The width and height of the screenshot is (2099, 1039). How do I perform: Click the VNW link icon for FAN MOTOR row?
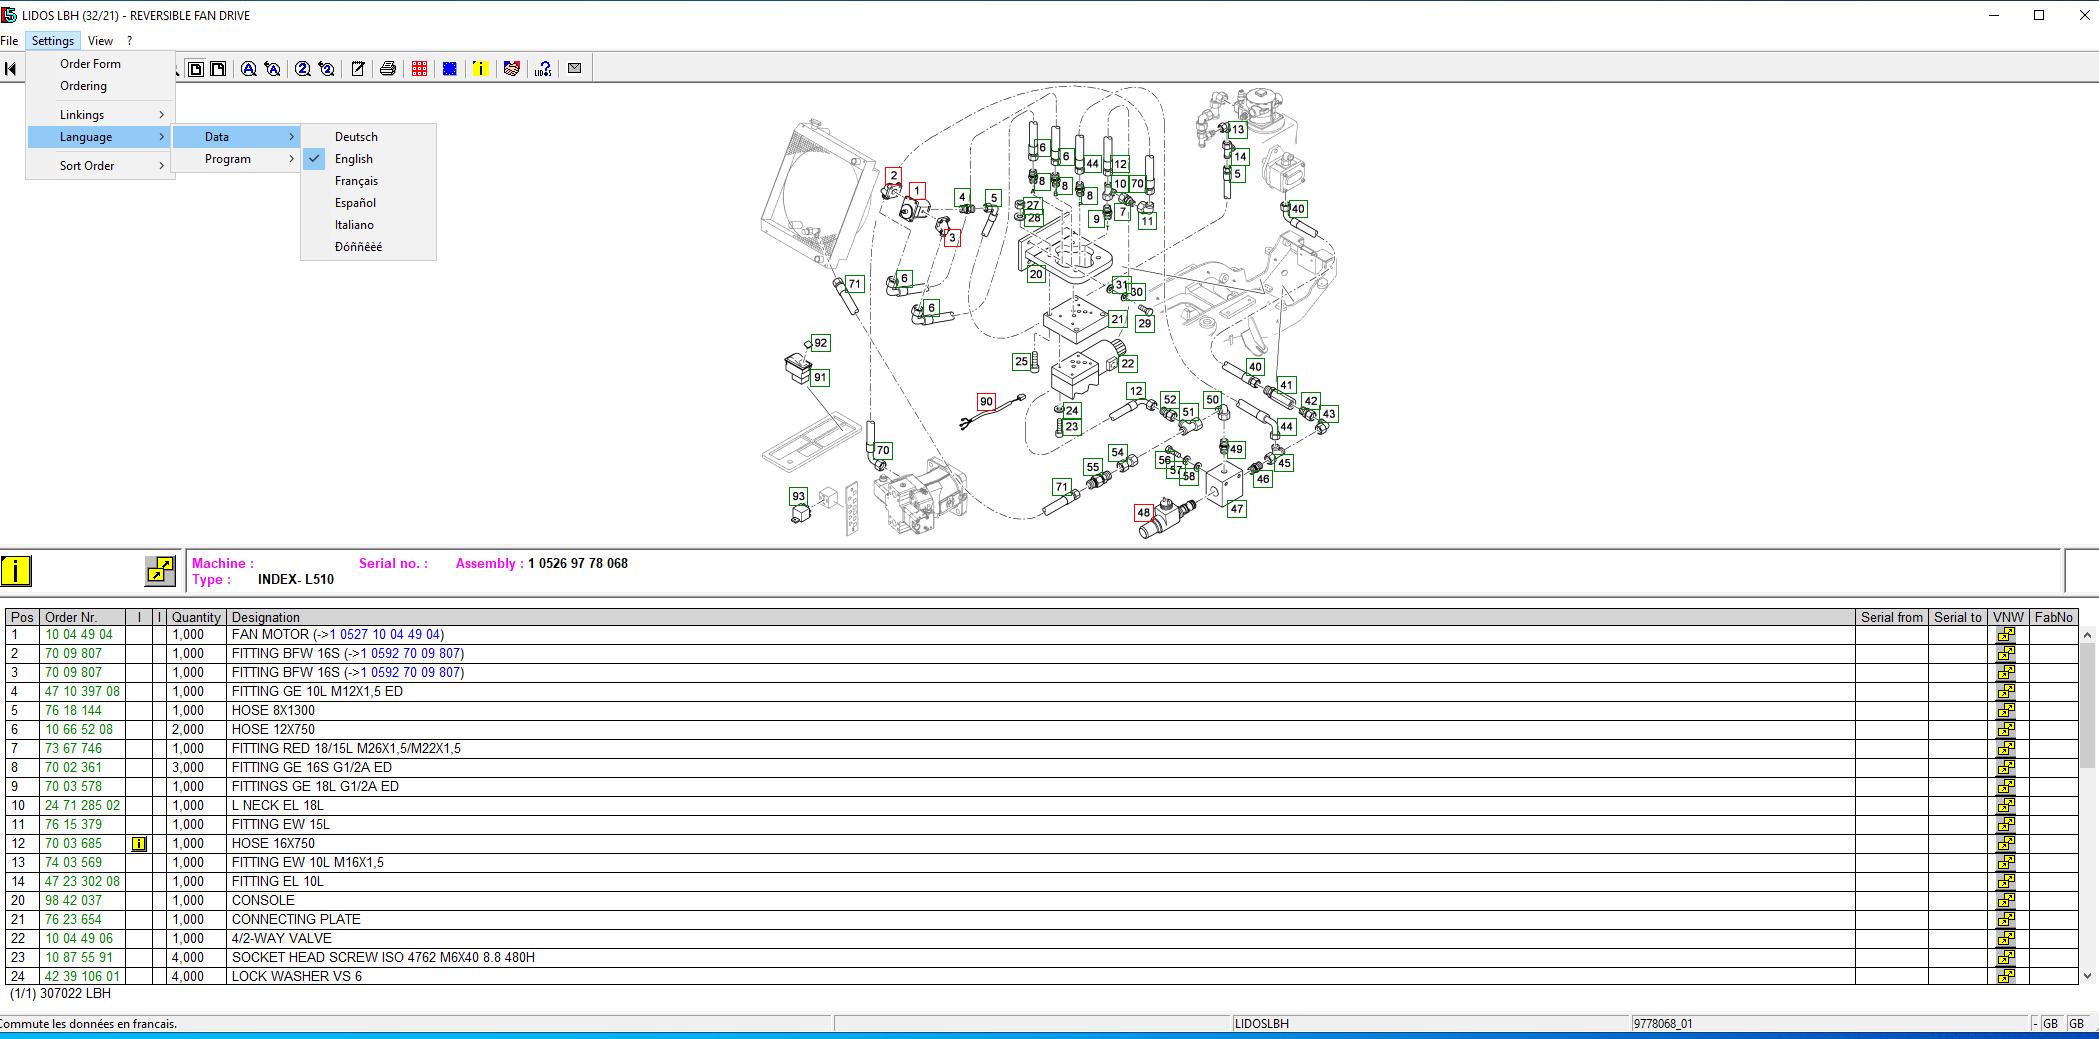[x=2006, y=635]
